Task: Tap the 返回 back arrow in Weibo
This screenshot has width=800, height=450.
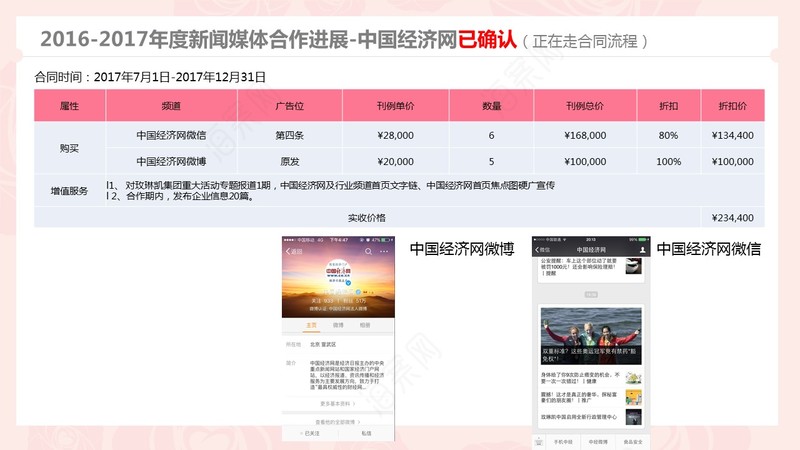Action: tap(294, 252)
